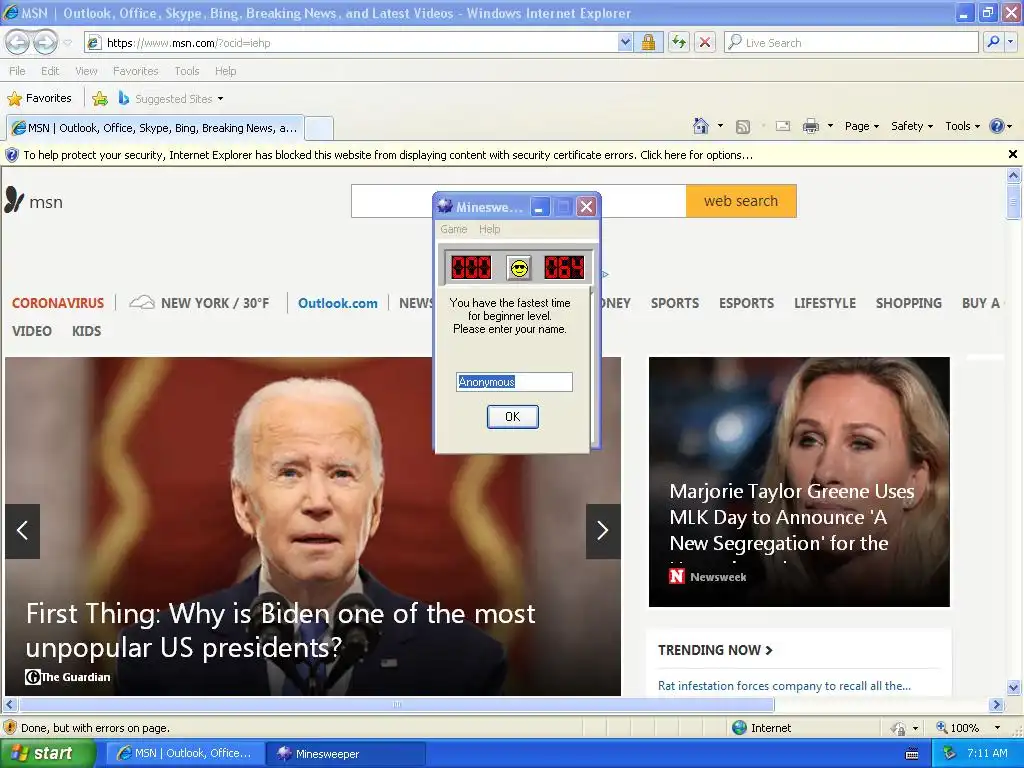
Task: Click the Windows start button
Action: pyautogui.click(x=48, y=754)
